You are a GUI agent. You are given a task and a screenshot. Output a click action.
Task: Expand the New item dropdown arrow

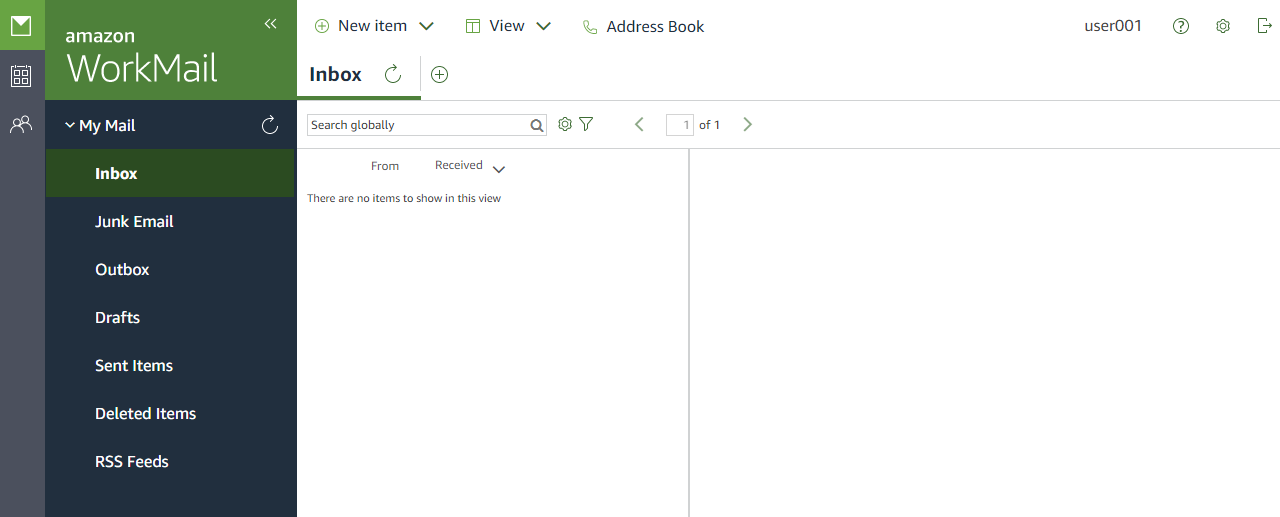(426, 26)
